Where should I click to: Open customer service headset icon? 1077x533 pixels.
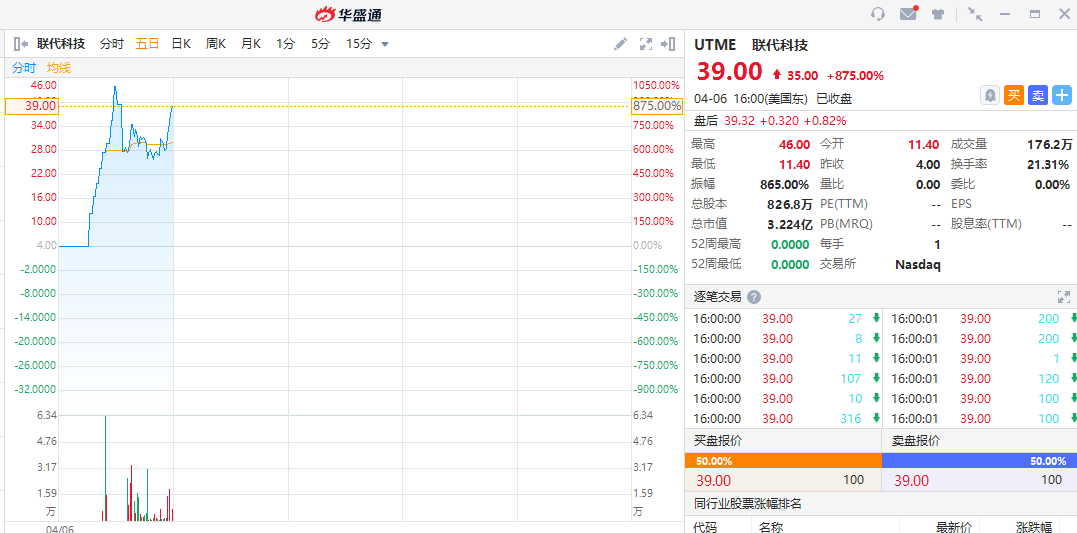878,14
